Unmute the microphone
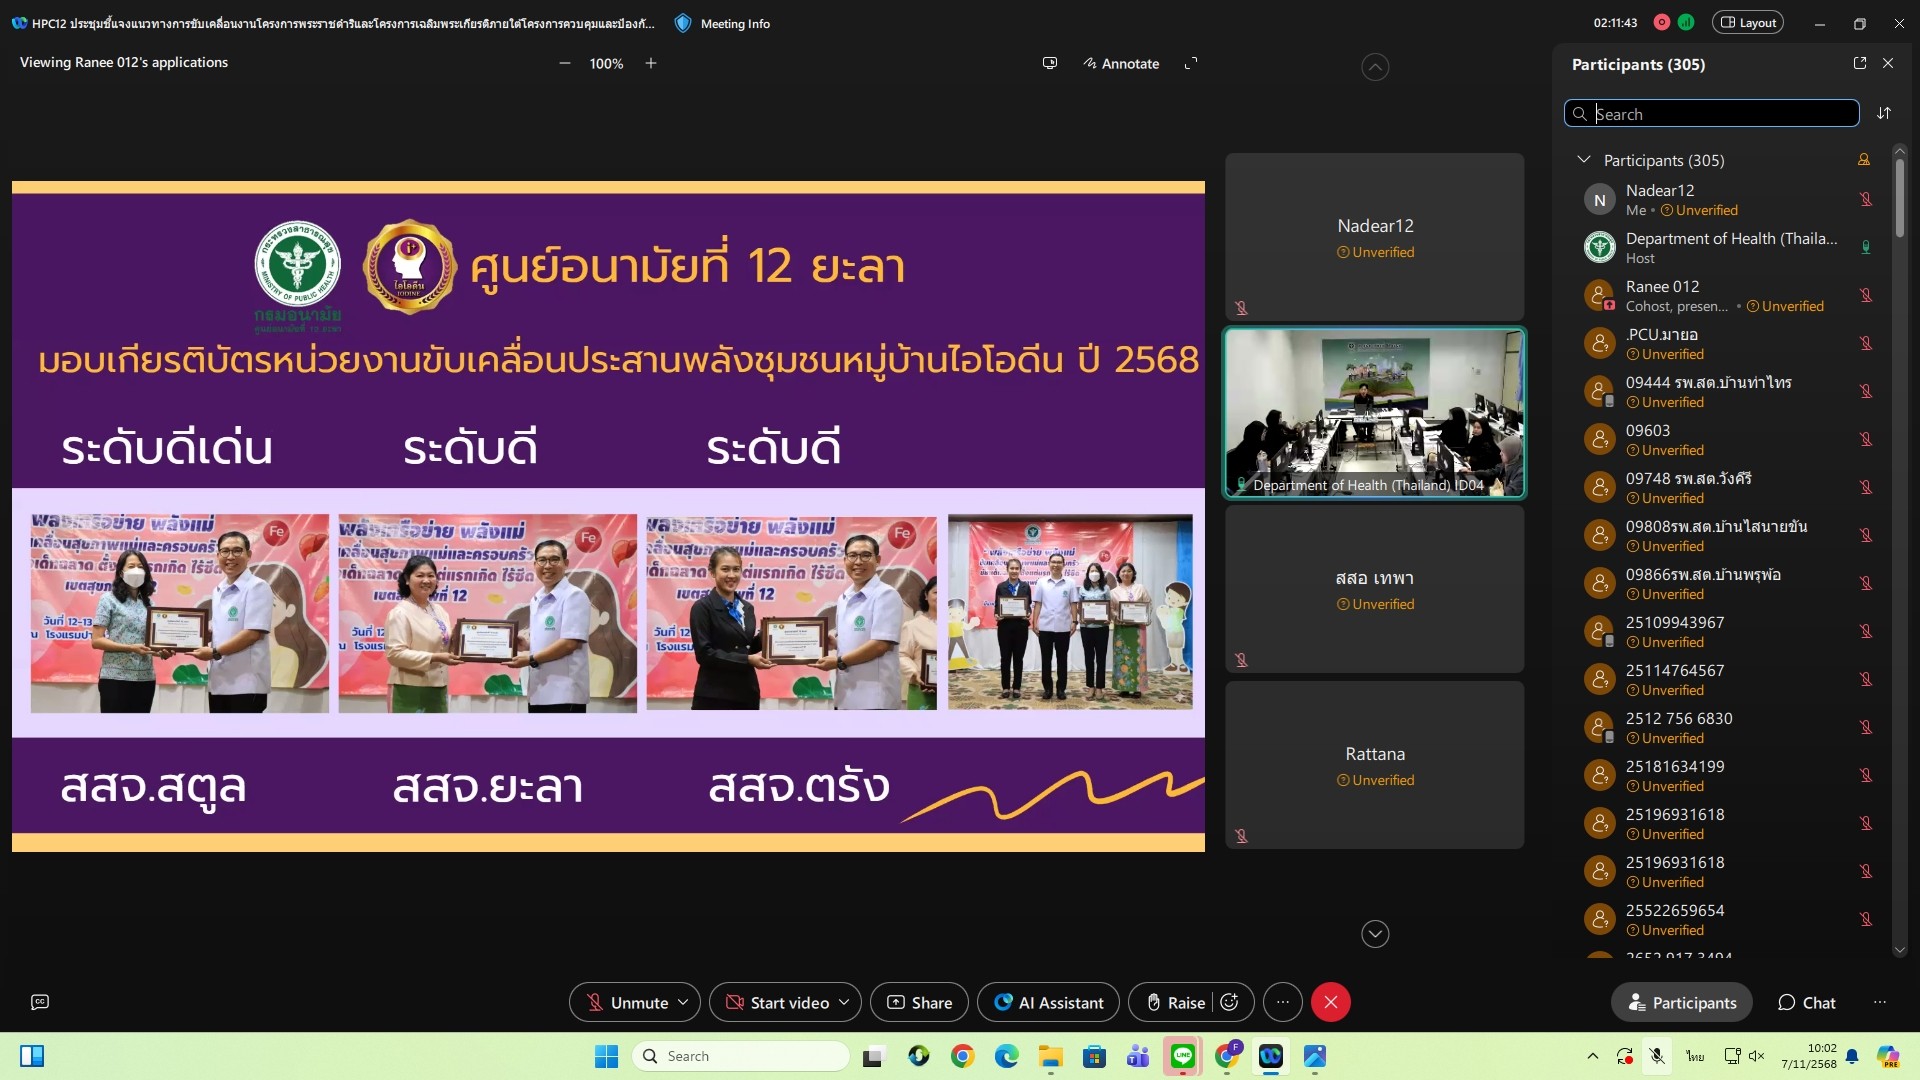 pyautogui.click(x=627, y=1002)
